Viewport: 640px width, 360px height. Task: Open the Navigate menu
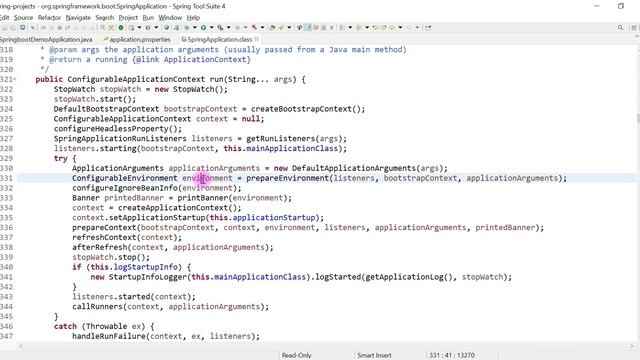pos(78,18)
